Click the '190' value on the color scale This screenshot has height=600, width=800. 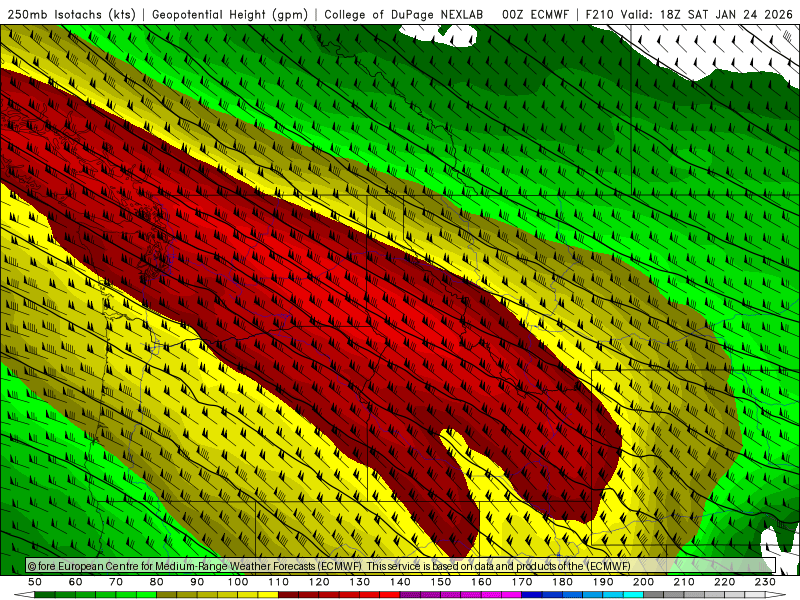coord(603,582)
